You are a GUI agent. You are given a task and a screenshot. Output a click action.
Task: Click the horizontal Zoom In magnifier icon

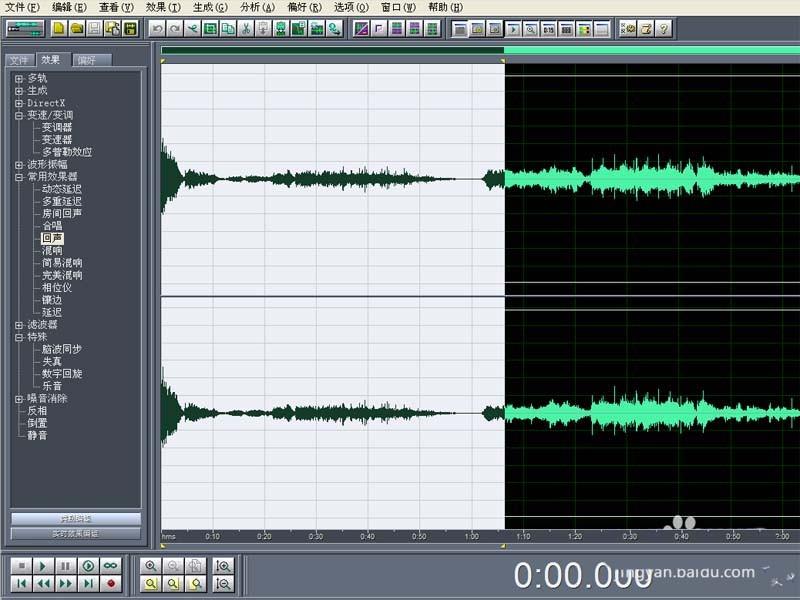(x=150, y=566)
